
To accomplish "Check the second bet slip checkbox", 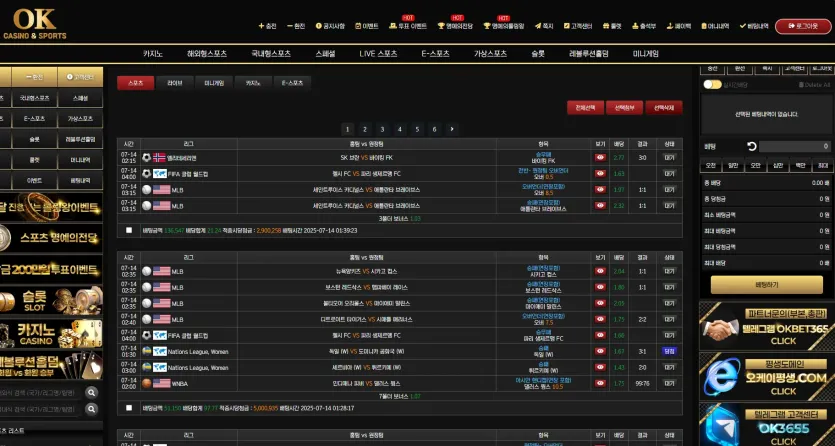I will click(129, 408).
